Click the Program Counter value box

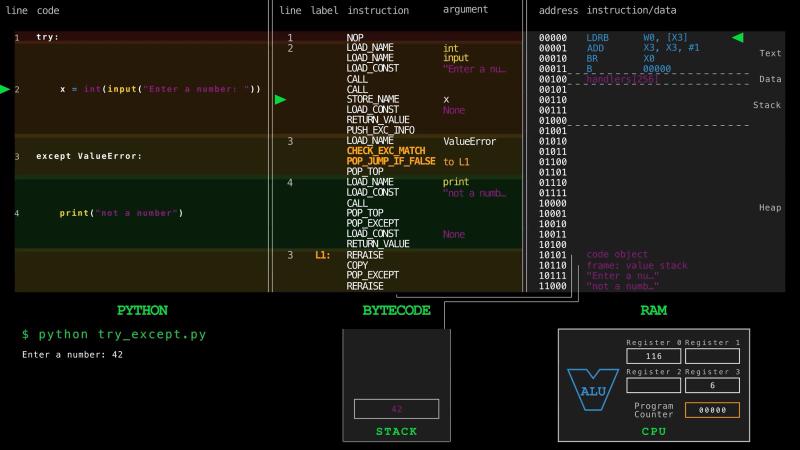712,410
